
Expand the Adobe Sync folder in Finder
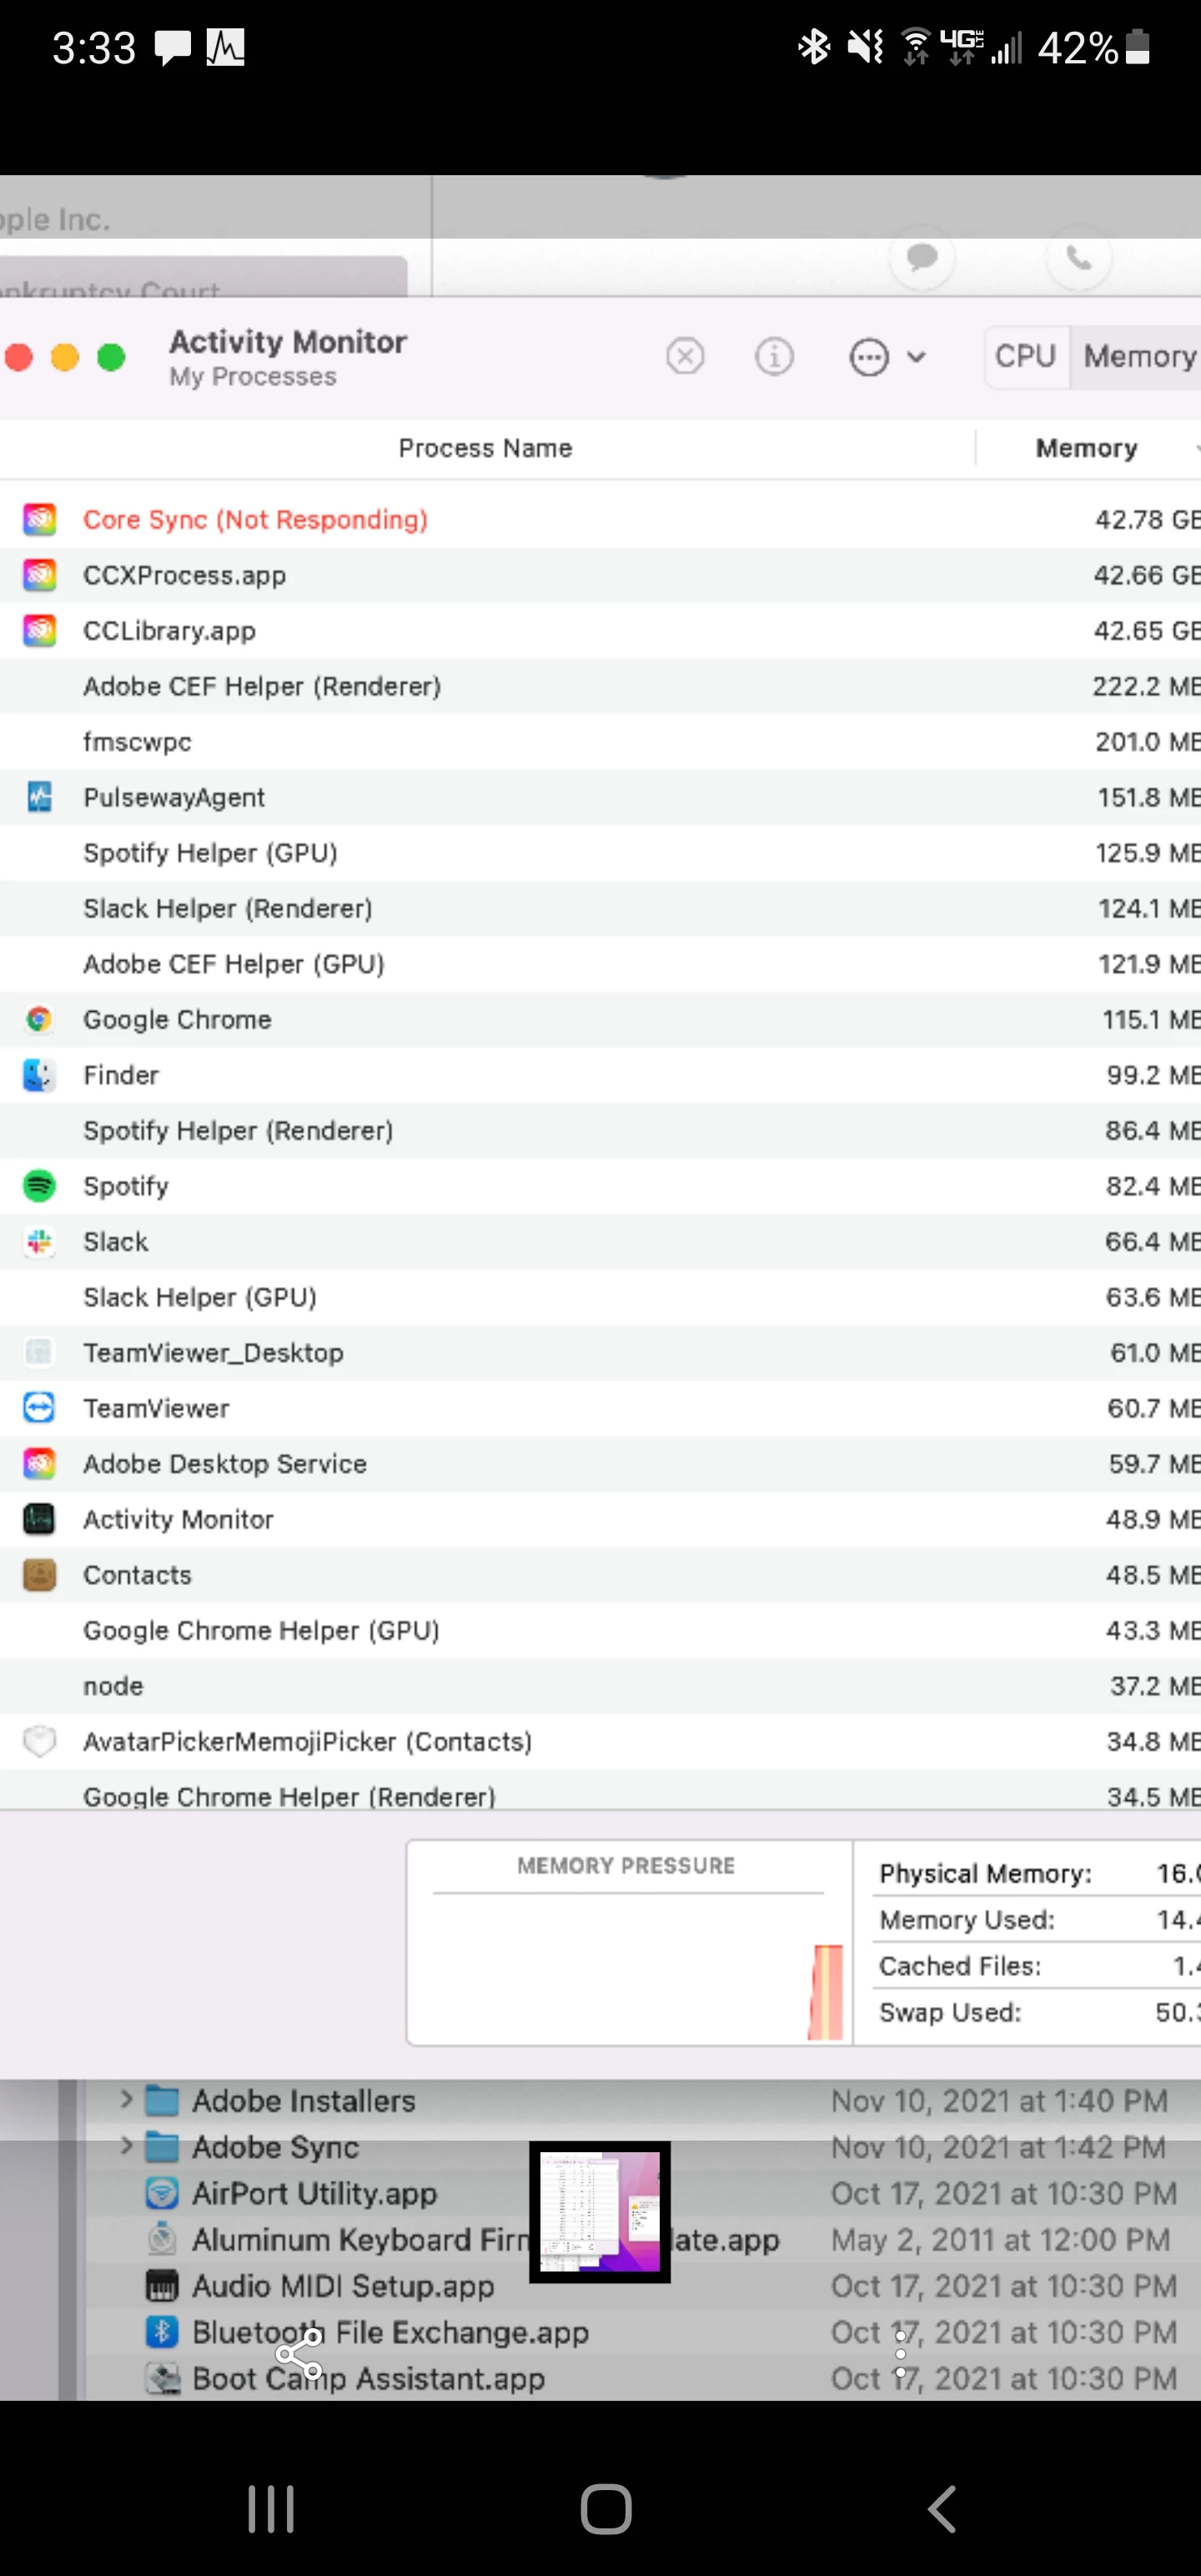click(126, 2145)
